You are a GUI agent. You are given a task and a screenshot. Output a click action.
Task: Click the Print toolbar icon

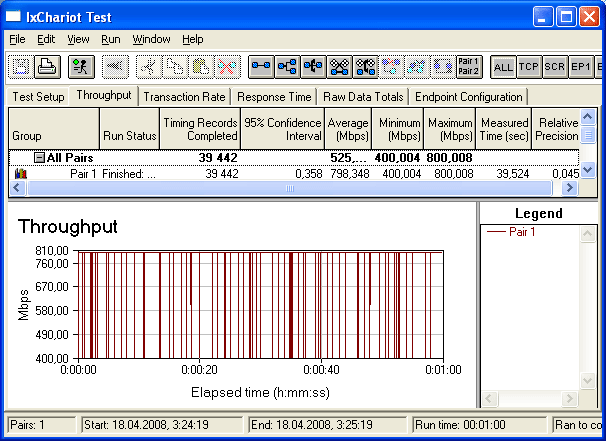tap(48, 66)
